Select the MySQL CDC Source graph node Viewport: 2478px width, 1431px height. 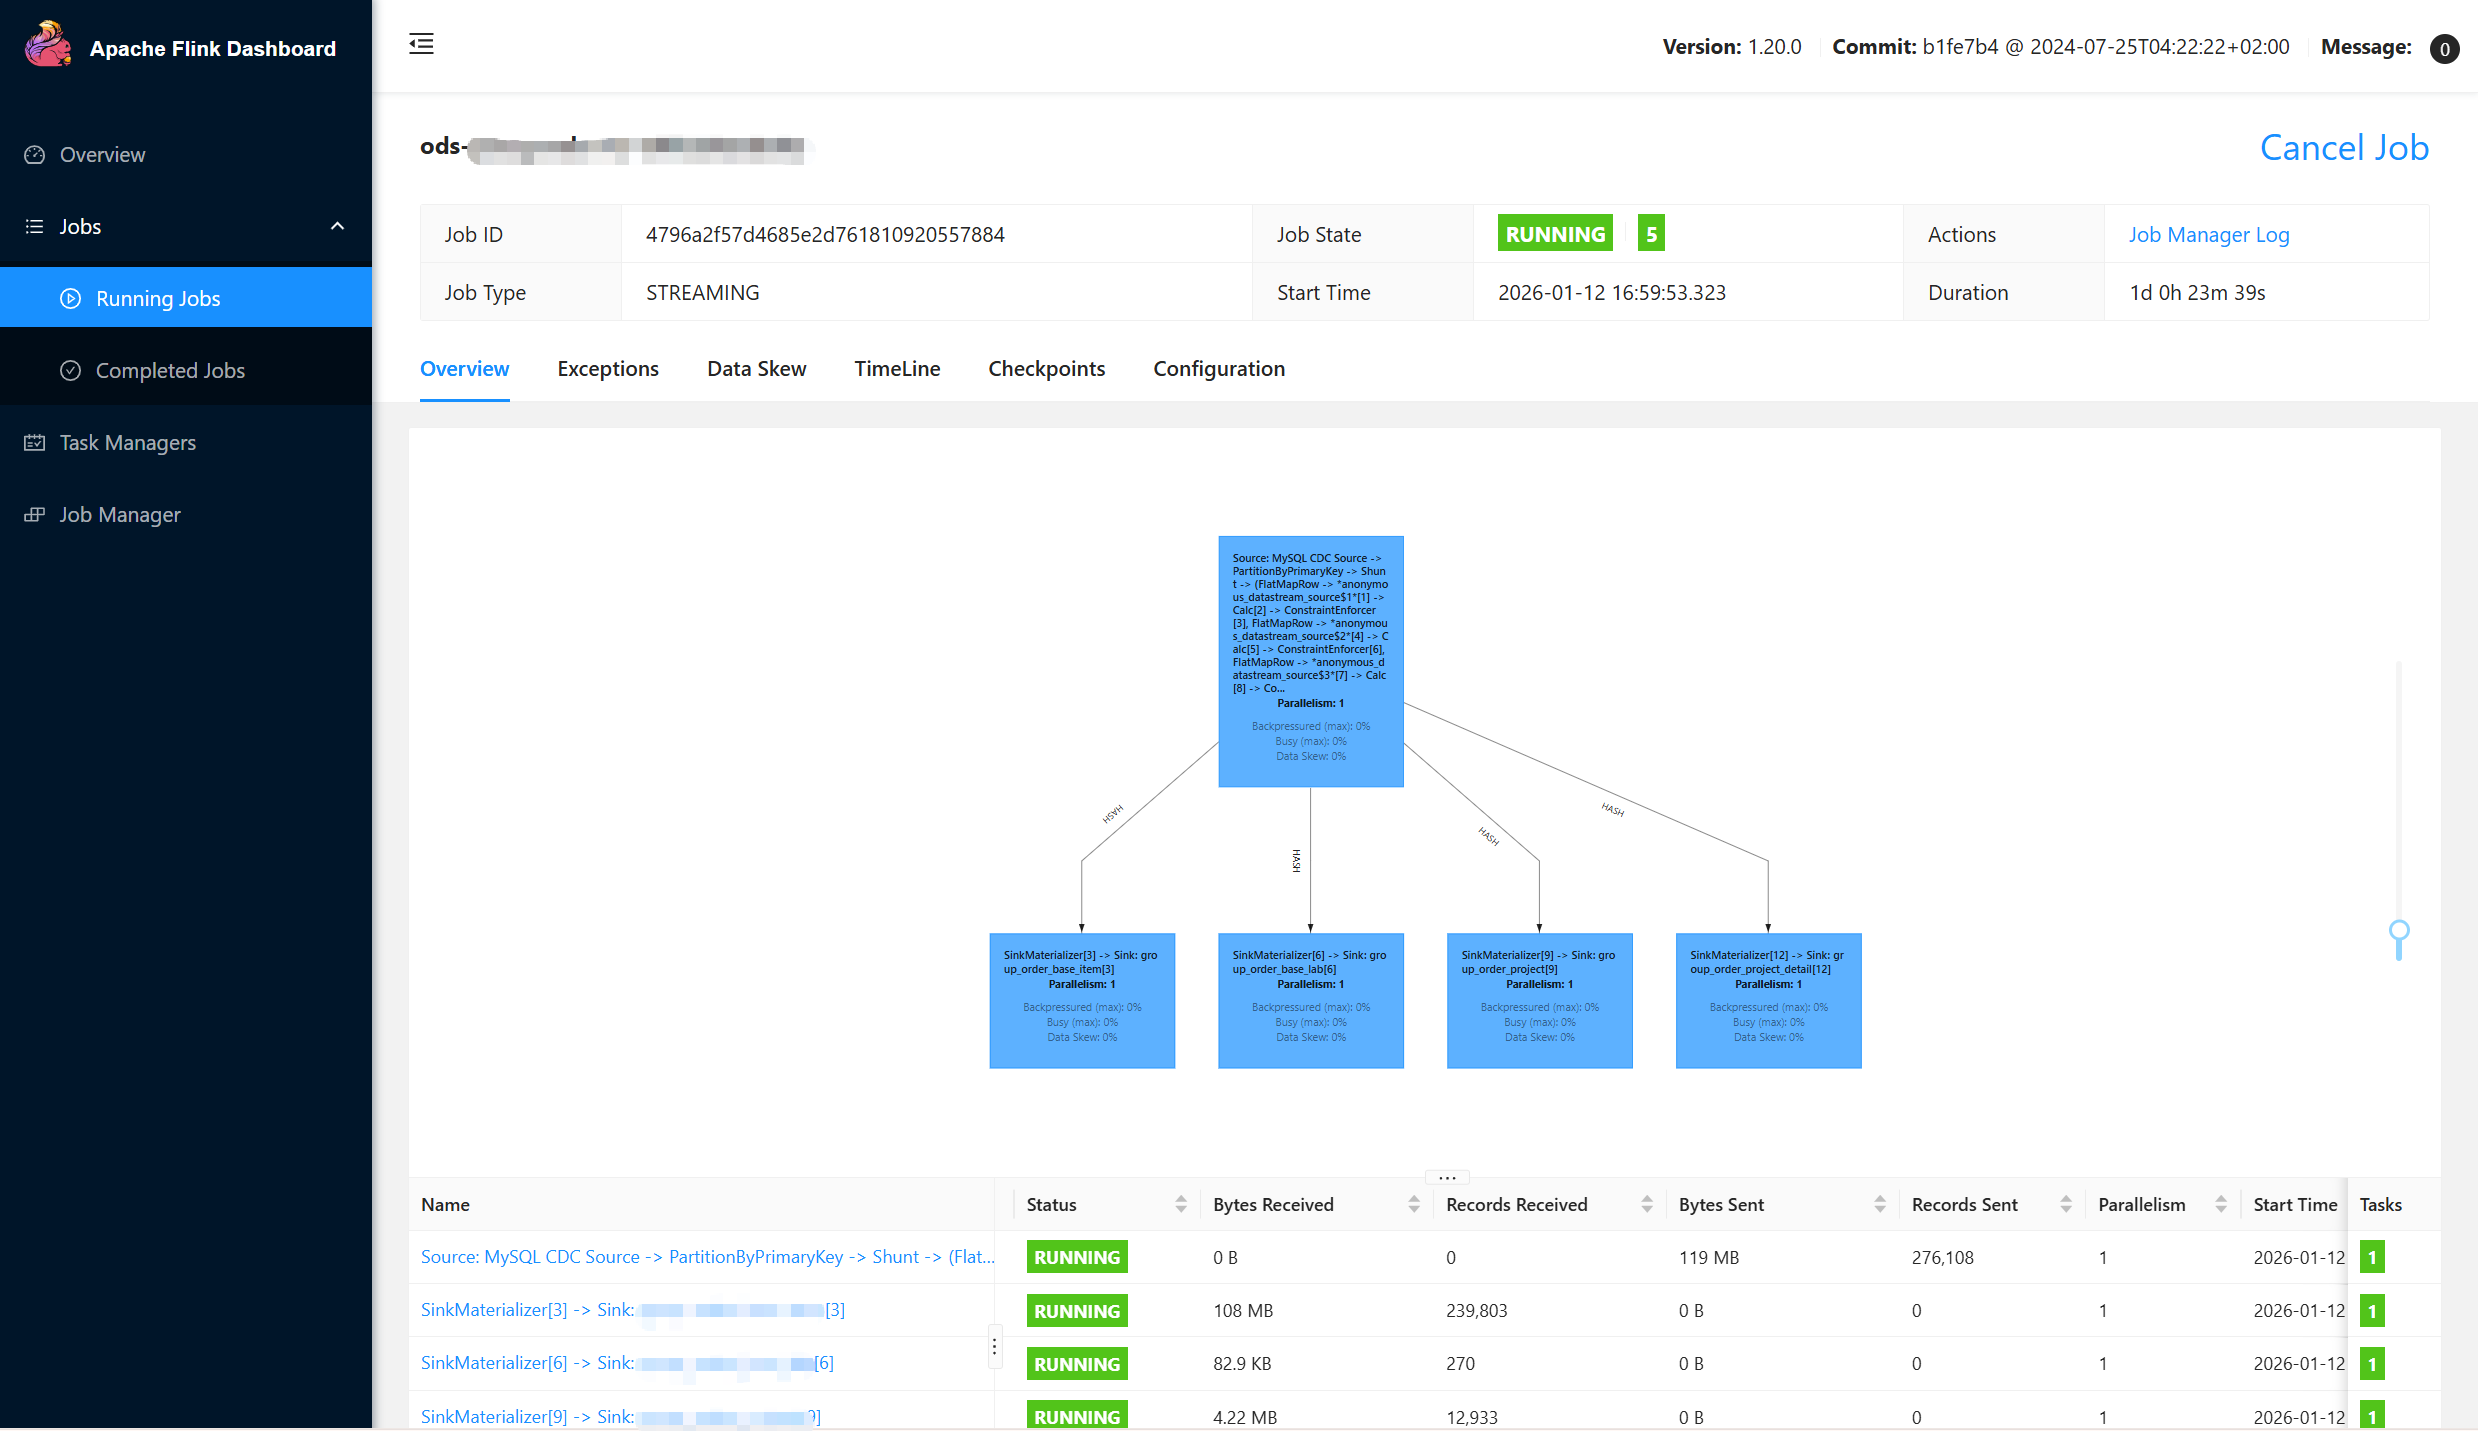[1310, 661]
